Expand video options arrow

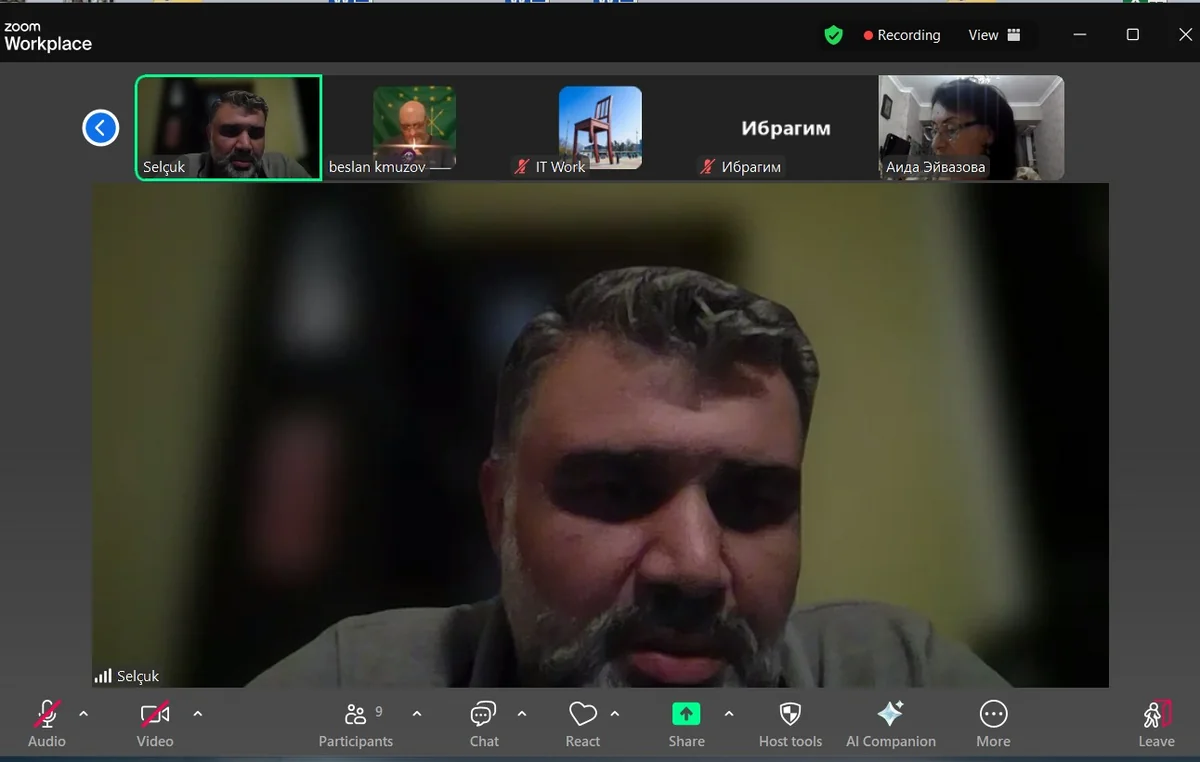pyautogui.click(x=198, y=714)
